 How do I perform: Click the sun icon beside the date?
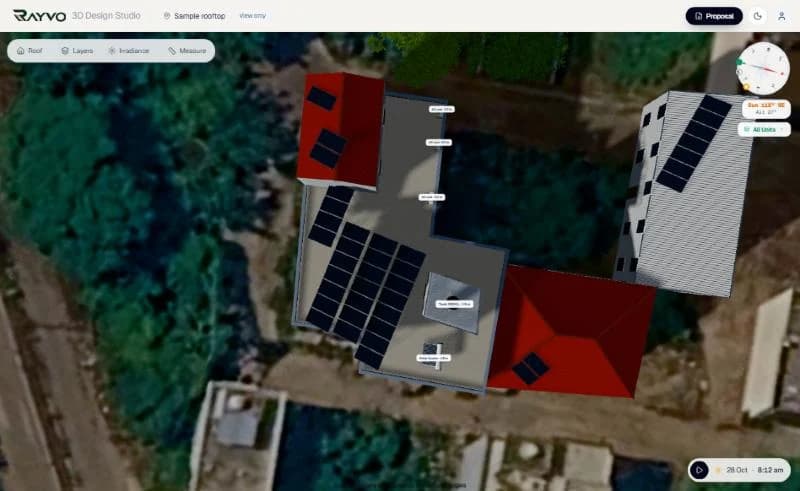(x=718, y=470)
